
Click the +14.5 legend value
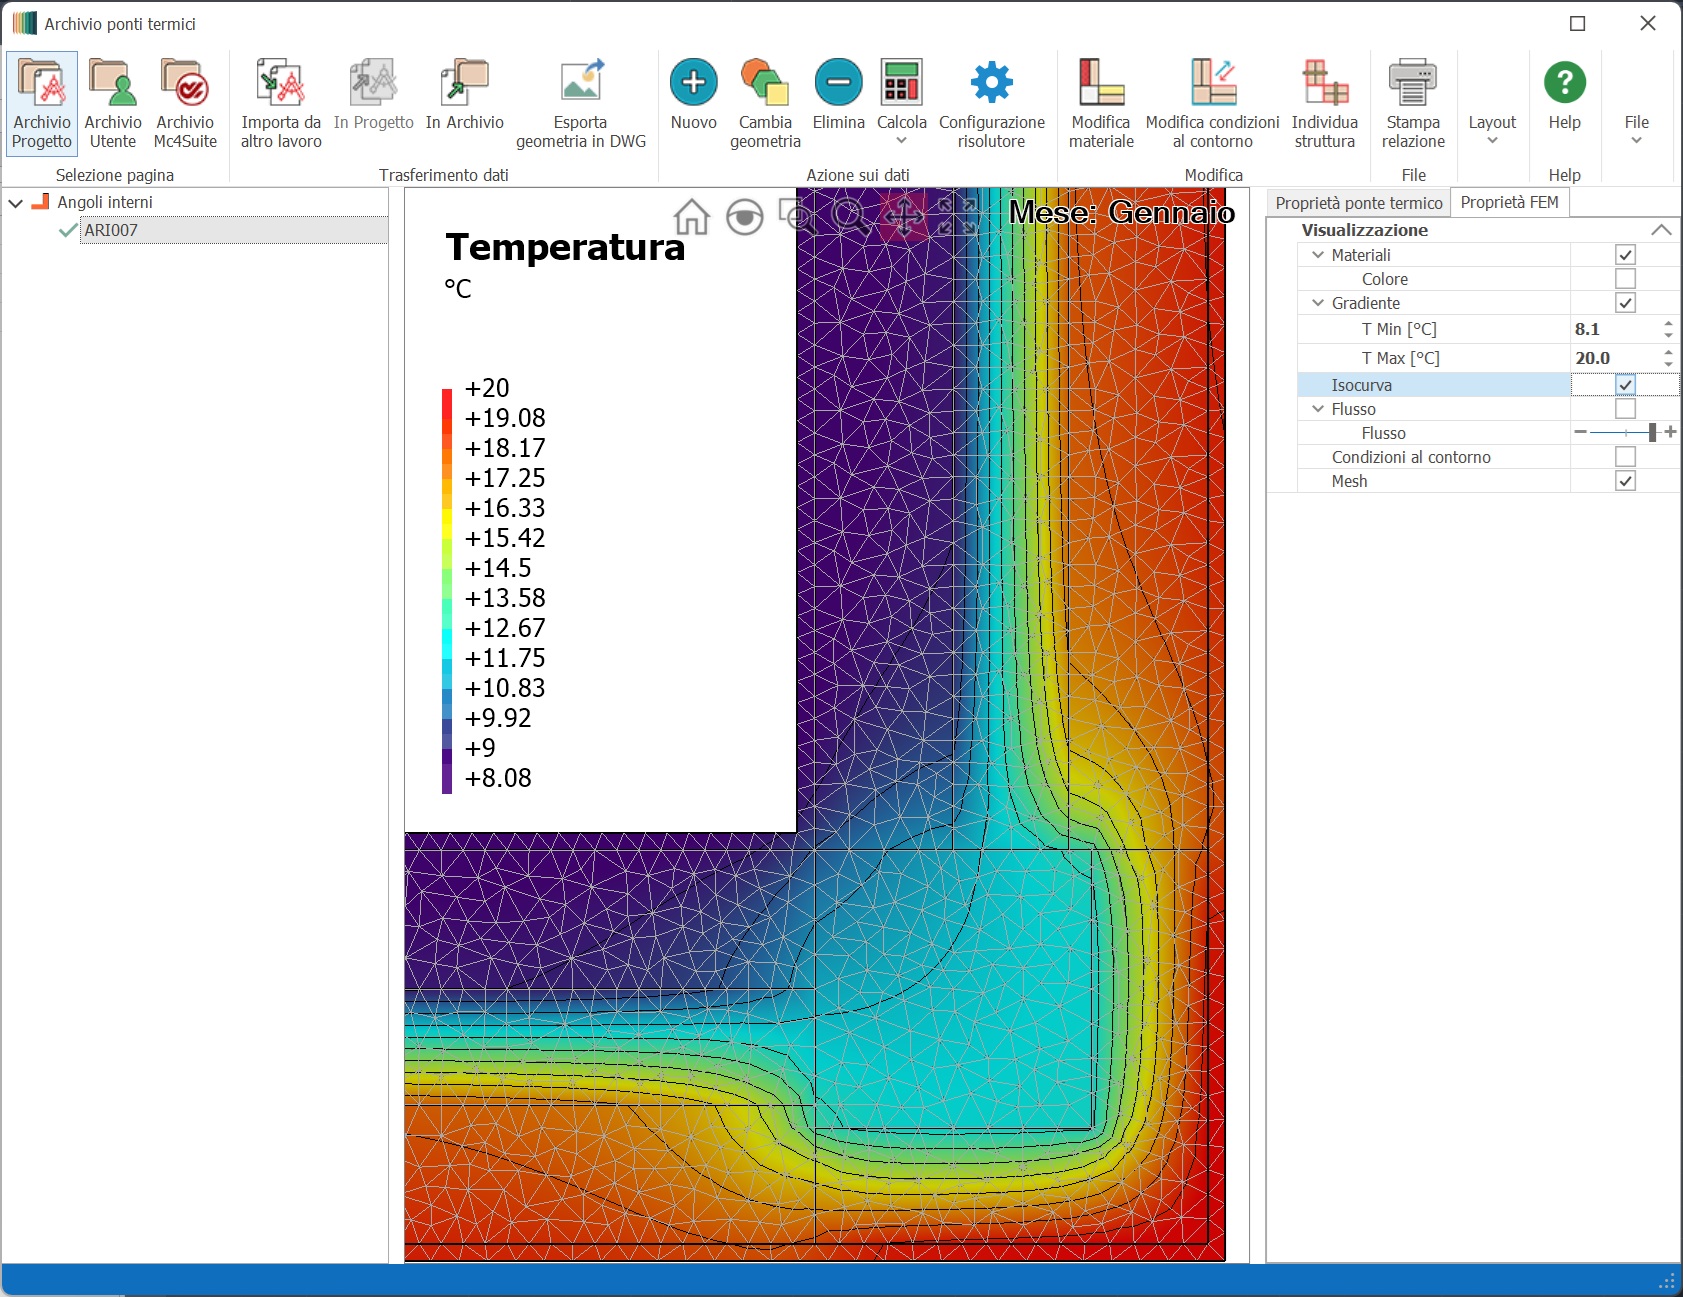(x=498, y=568)
